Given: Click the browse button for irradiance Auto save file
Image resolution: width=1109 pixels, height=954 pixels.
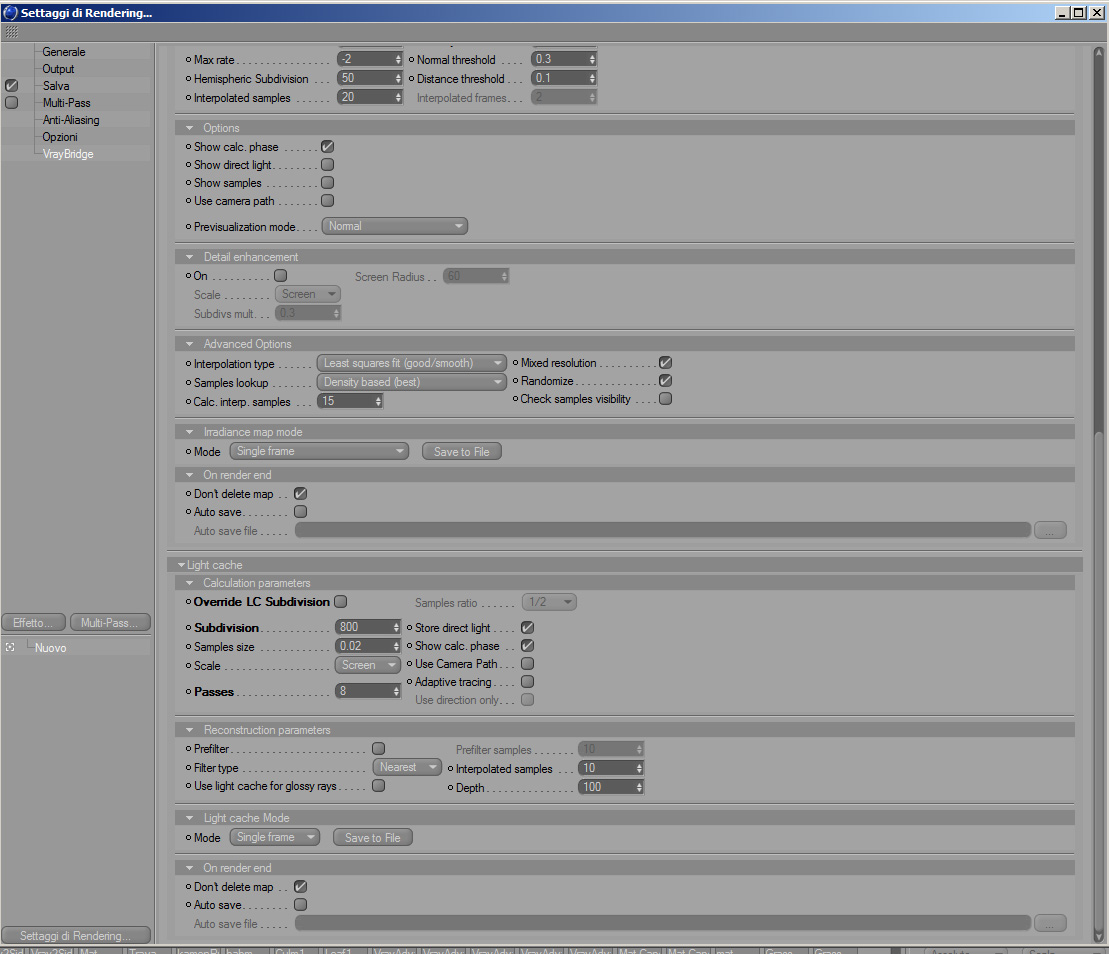Looking at the screenshot, I should click(1050, 530).
